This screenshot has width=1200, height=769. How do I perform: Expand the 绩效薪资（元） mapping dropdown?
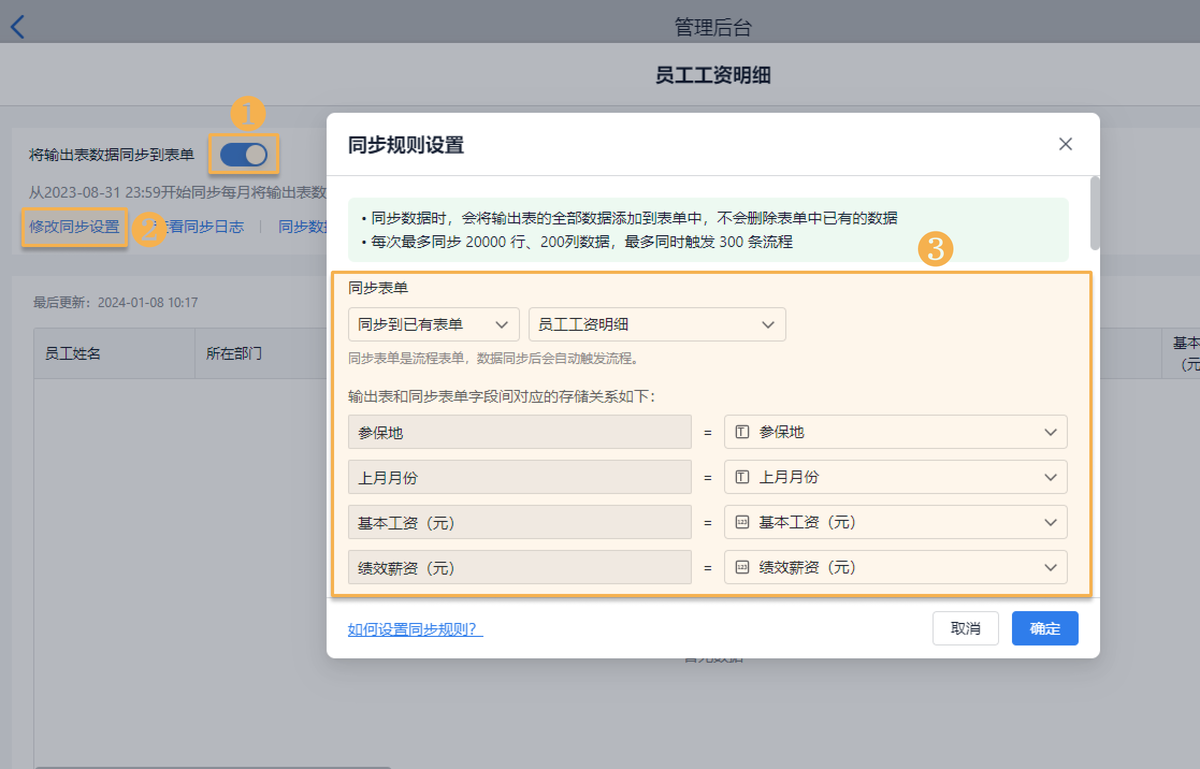(895, 567)
